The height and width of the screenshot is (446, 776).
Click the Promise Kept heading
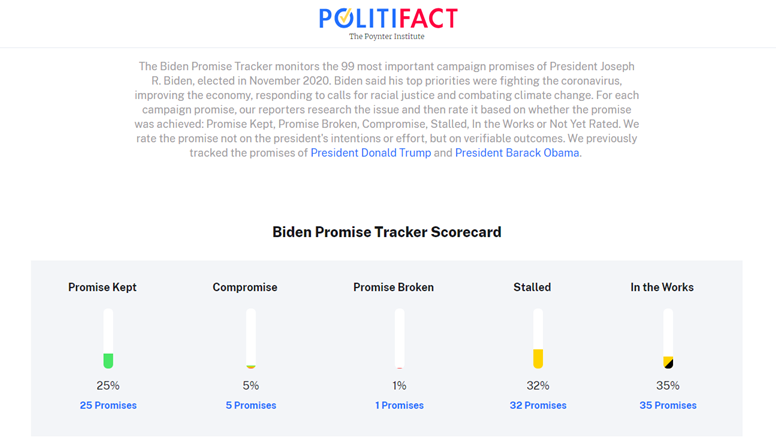point(102,287)
